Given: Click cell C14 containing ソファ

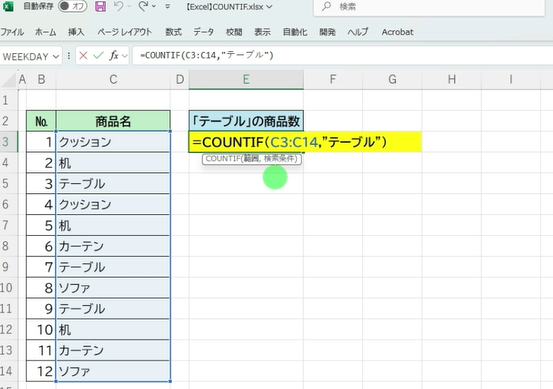Looking at the screenshot, I should 113,371.
